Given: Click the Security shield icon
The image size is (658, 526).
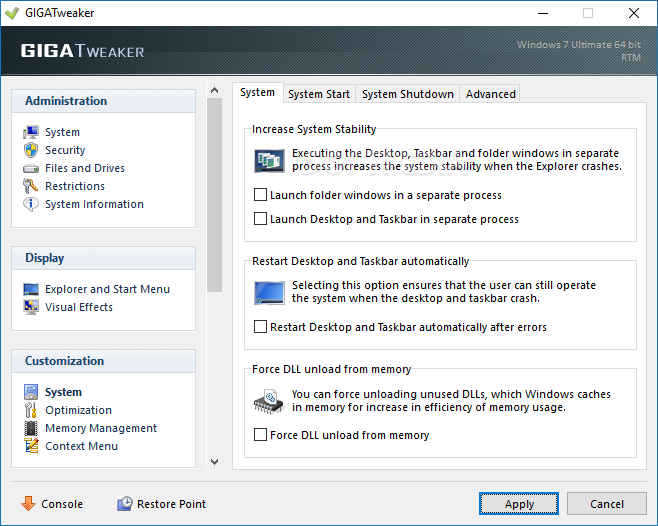Looking at the screenshot, I should (31, 150).
